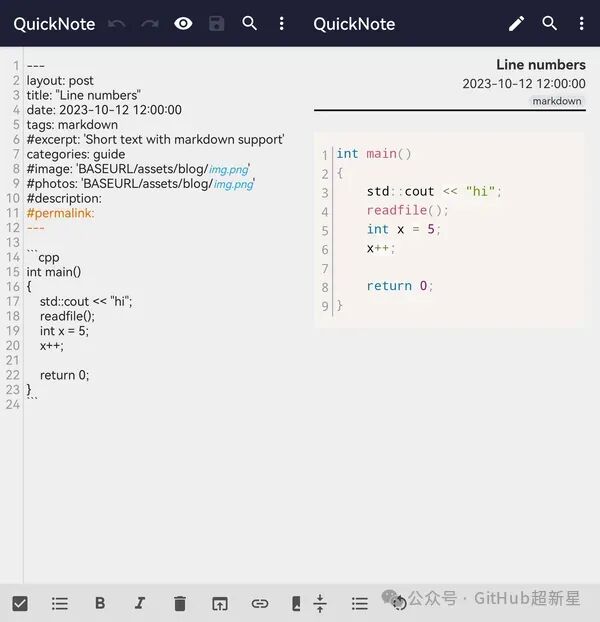Redo the edit in the editor toolbar
The height and width of the screenshot is (622, 600).
pyautogui.click(x=150, y=24)
